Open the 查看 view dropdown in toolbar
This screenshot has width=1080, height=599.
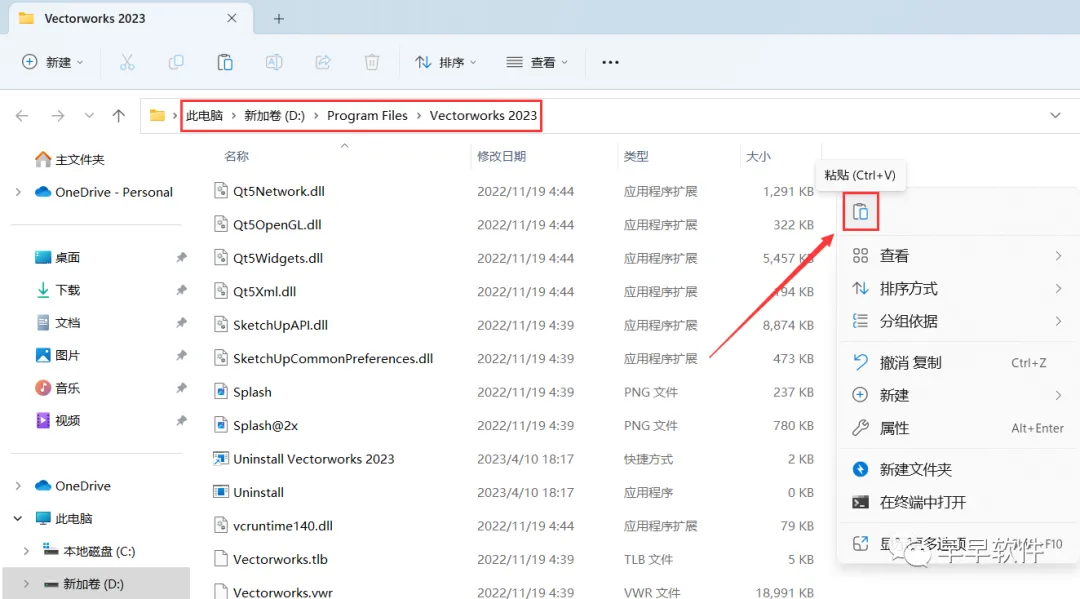(537, 63)
